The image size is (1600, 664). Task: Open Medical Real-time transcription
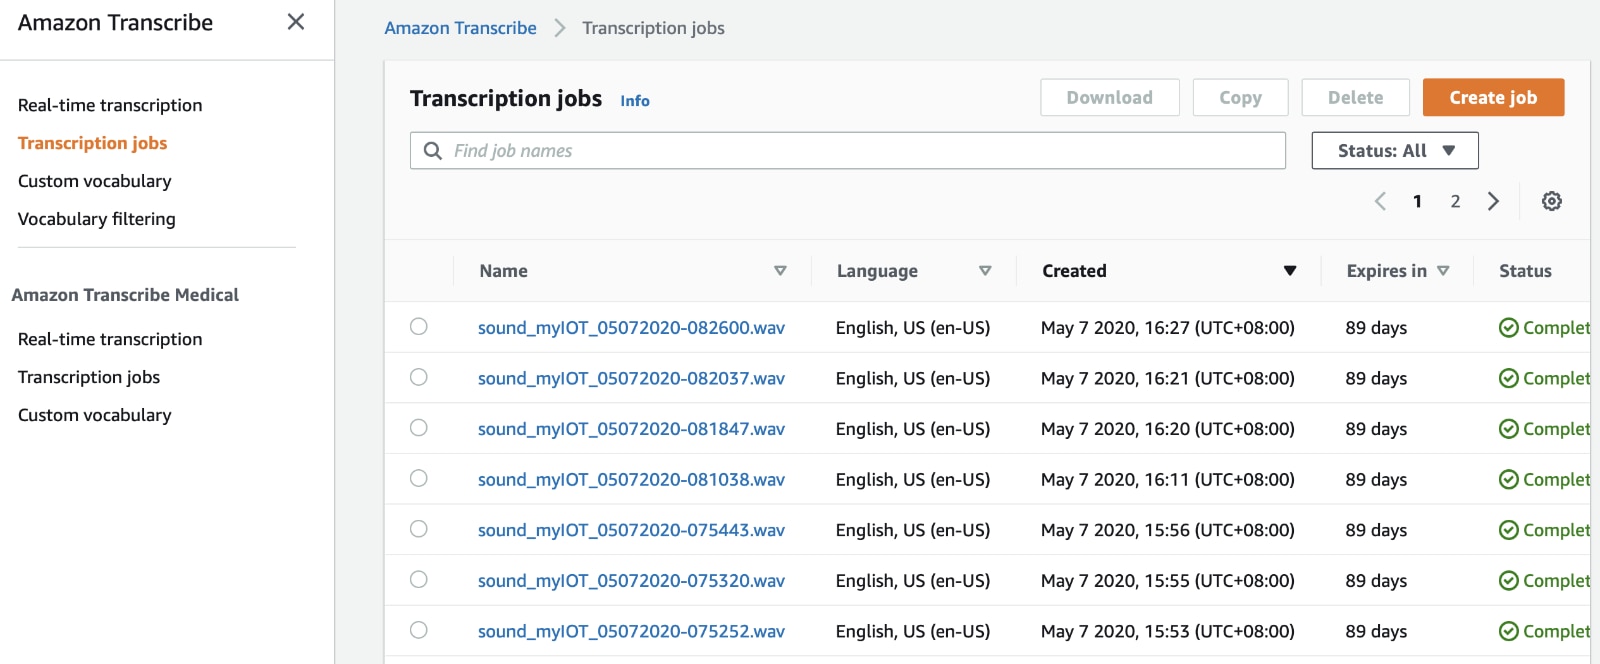(110, 339)
